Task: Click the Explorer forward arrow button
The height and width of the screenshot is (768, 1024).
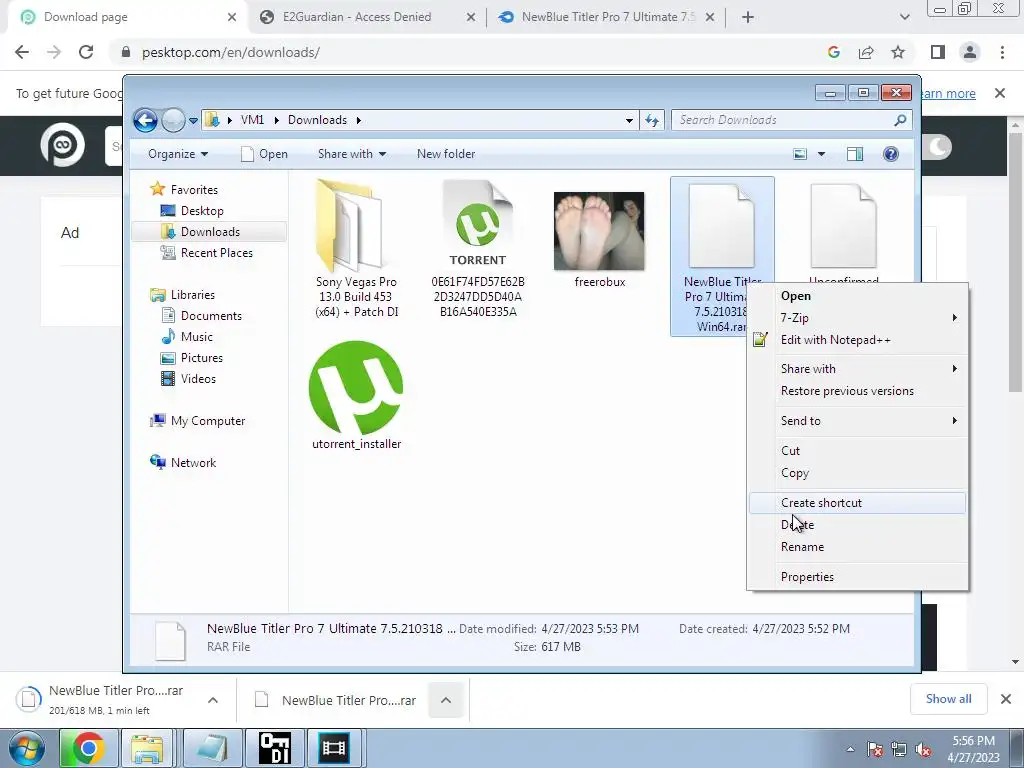Action: coord(173,120)
